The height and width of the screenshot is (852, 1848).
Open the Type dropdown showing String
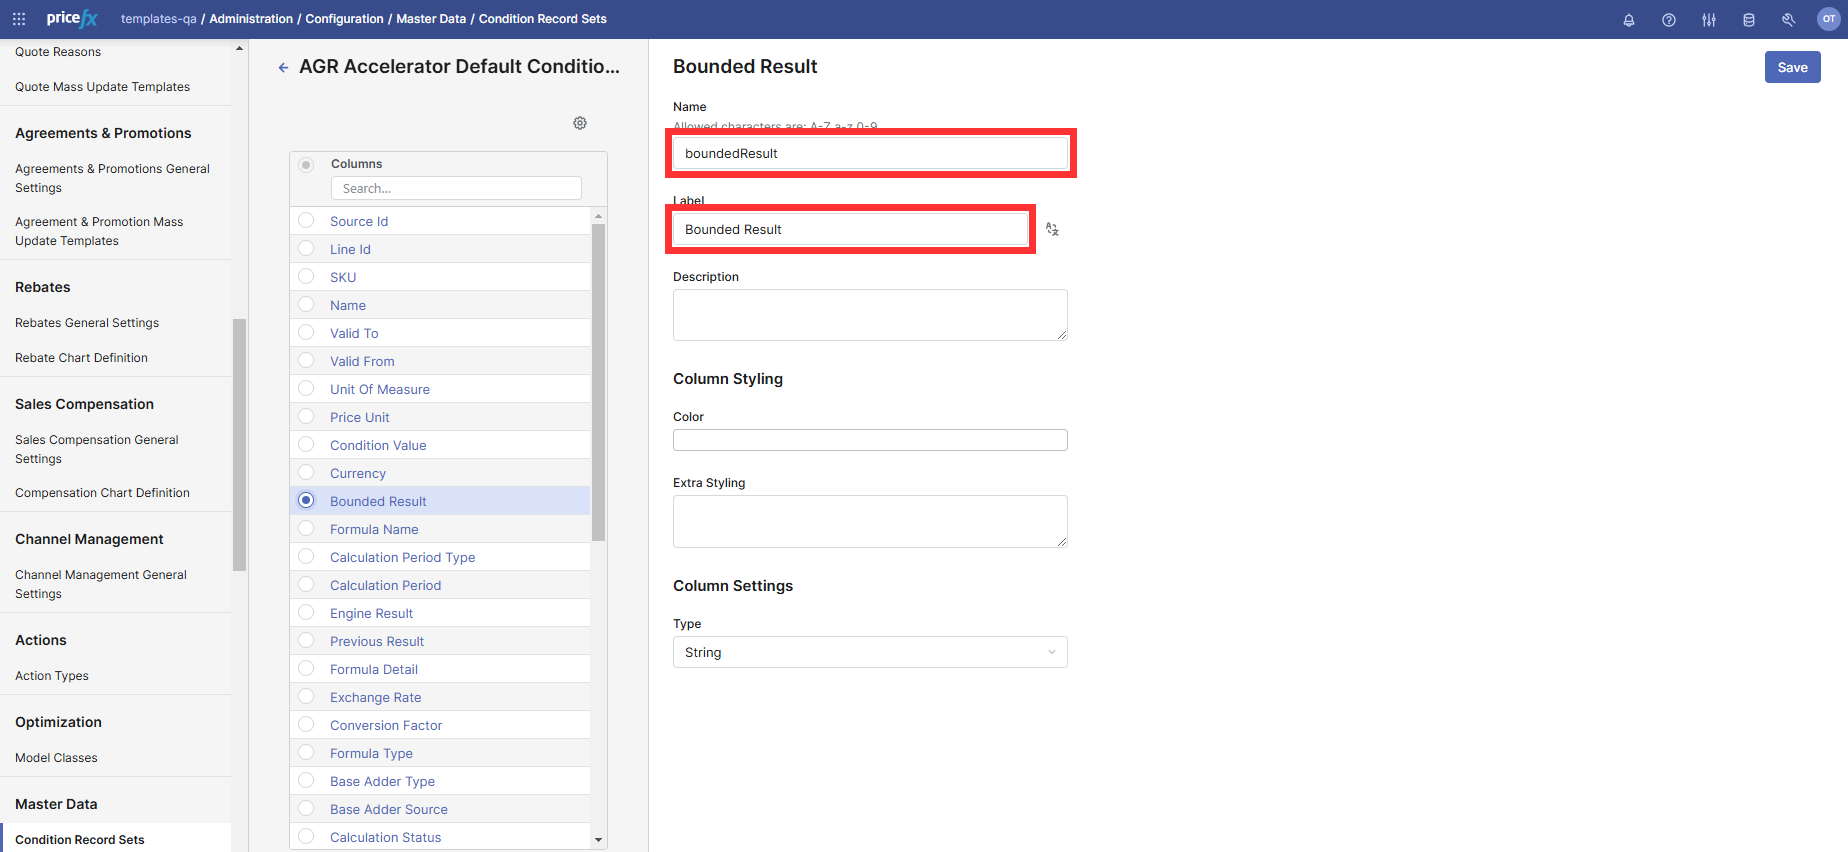point(869,652)
